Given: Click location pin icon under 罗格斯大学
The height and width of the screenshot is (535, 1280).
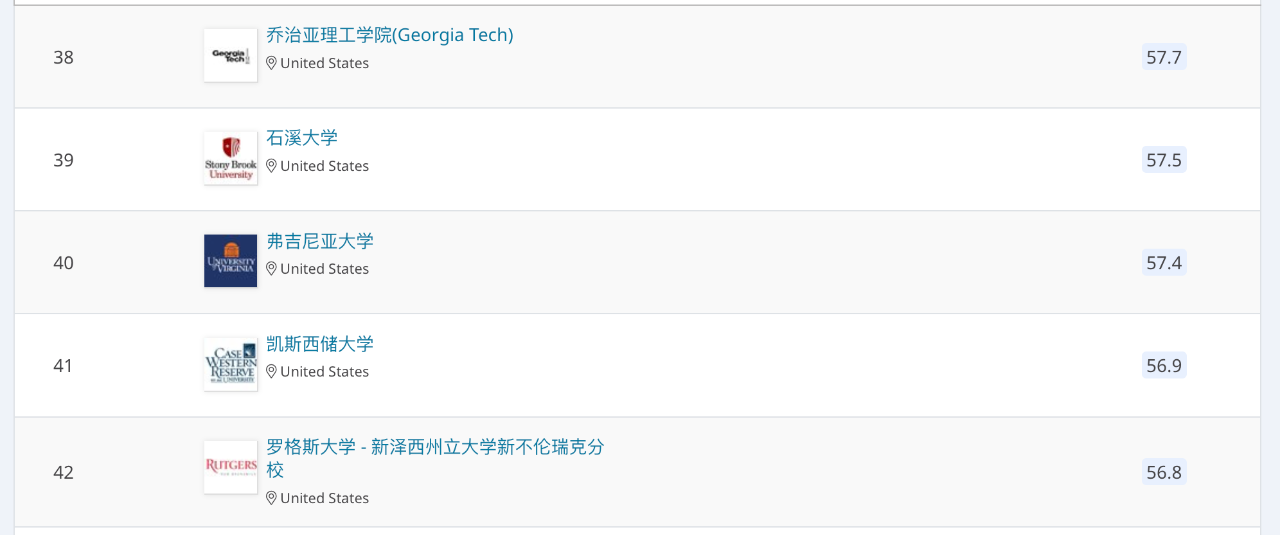Looking at the screenshot, I should click(271, 498).
